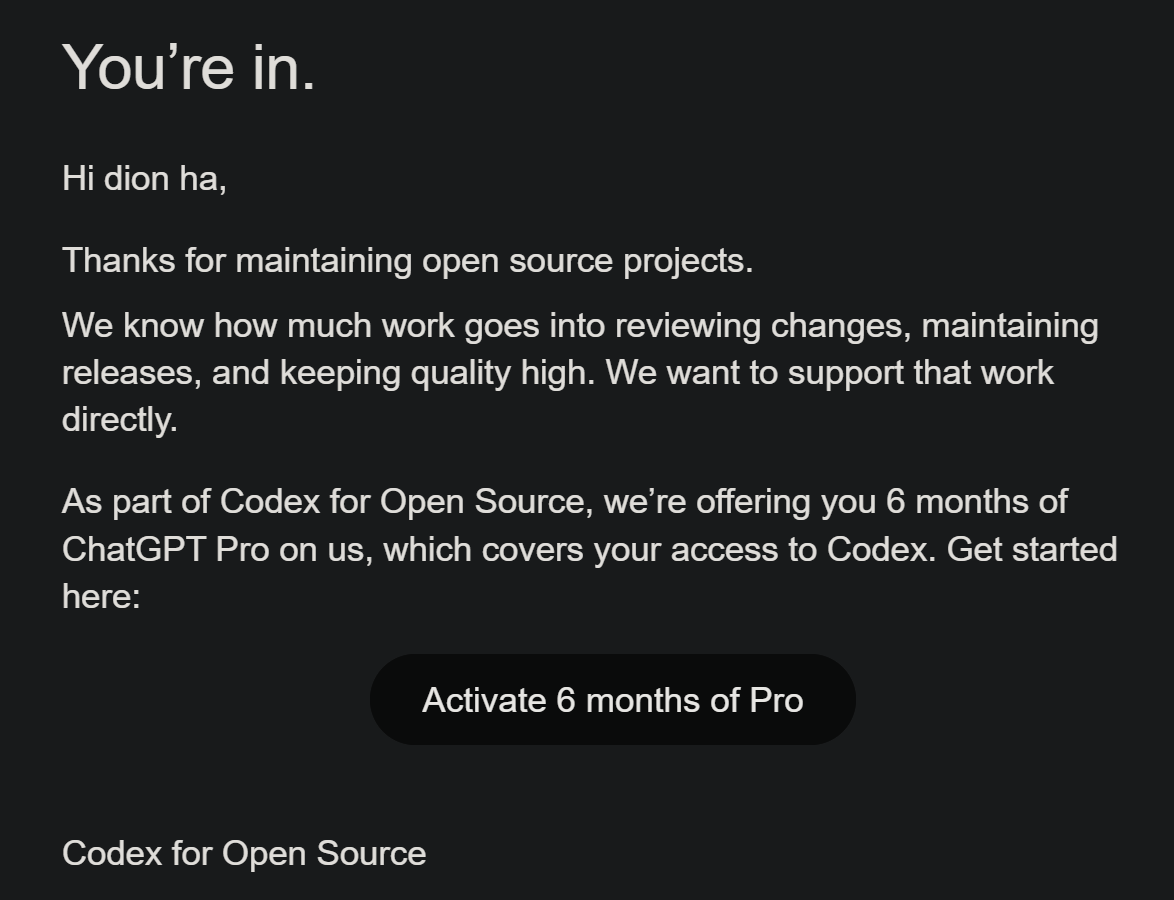
Task: Click the phrase "open source projects."
Action: tap(588, 261)
